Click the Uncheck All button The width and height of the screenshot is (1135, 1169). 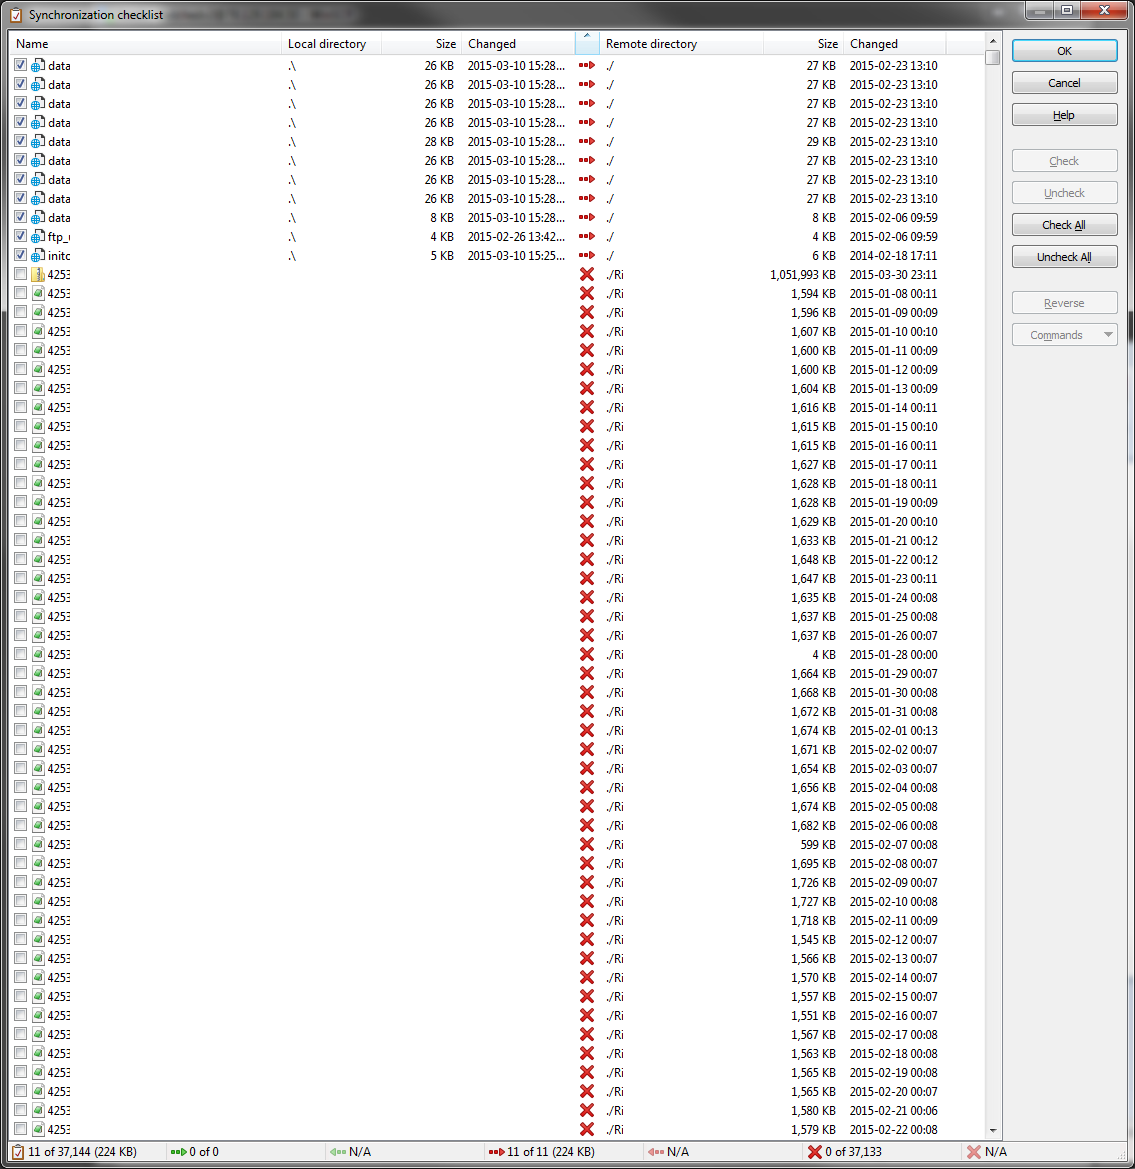coord(1064,256)
